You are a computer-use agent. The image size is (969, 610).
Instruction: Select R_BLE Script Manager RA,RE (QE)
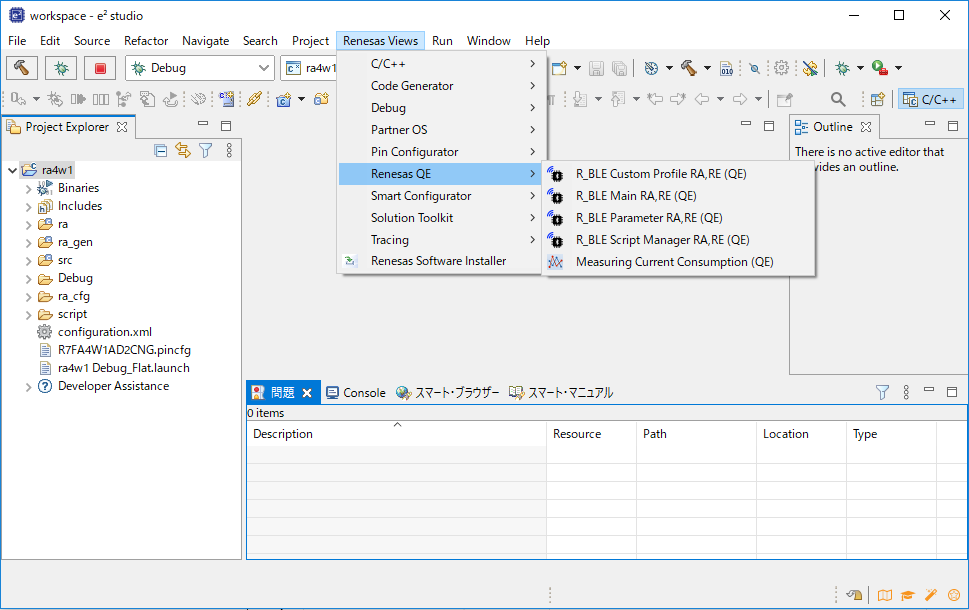click(679, 240)
